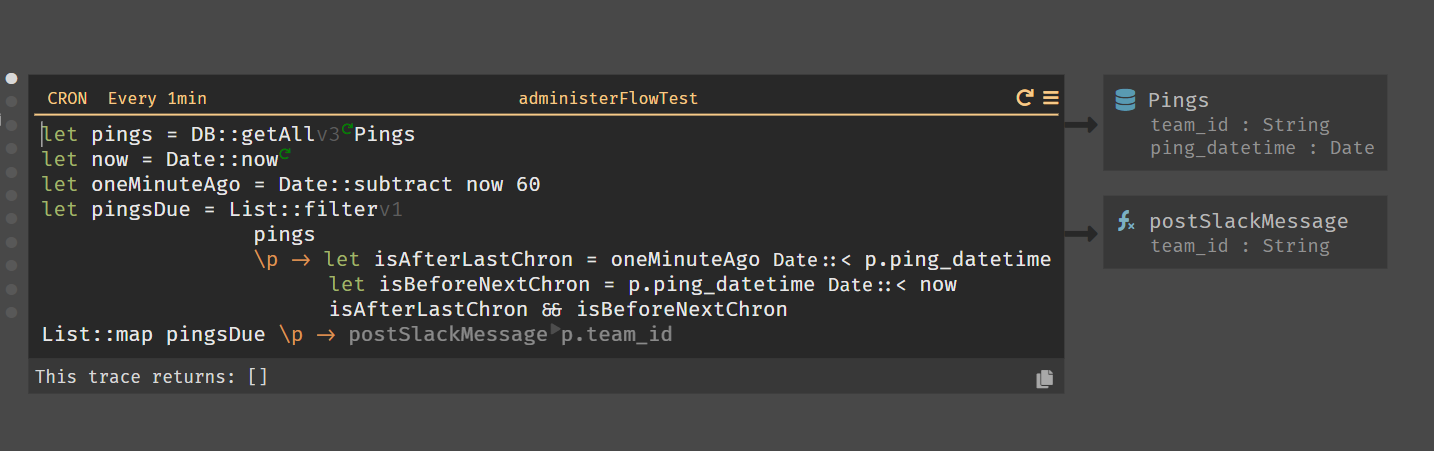Select the last trace dot in the column
The height and width of the screenshot is (451, 1434).
[12, 312]
